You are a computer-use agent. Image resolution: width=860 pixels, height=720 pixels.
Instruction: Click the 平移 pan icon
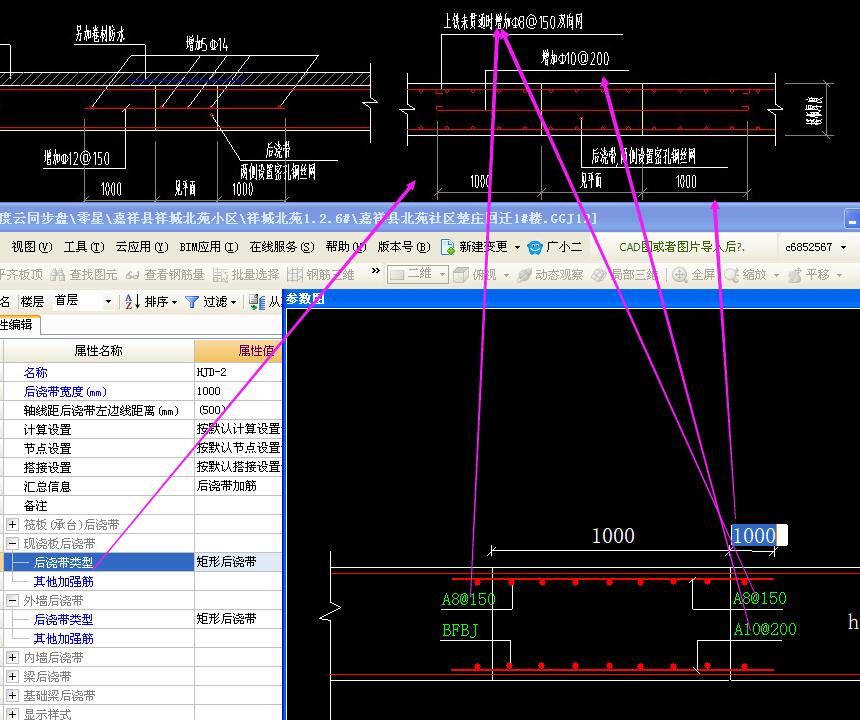(x=795, y=274)
